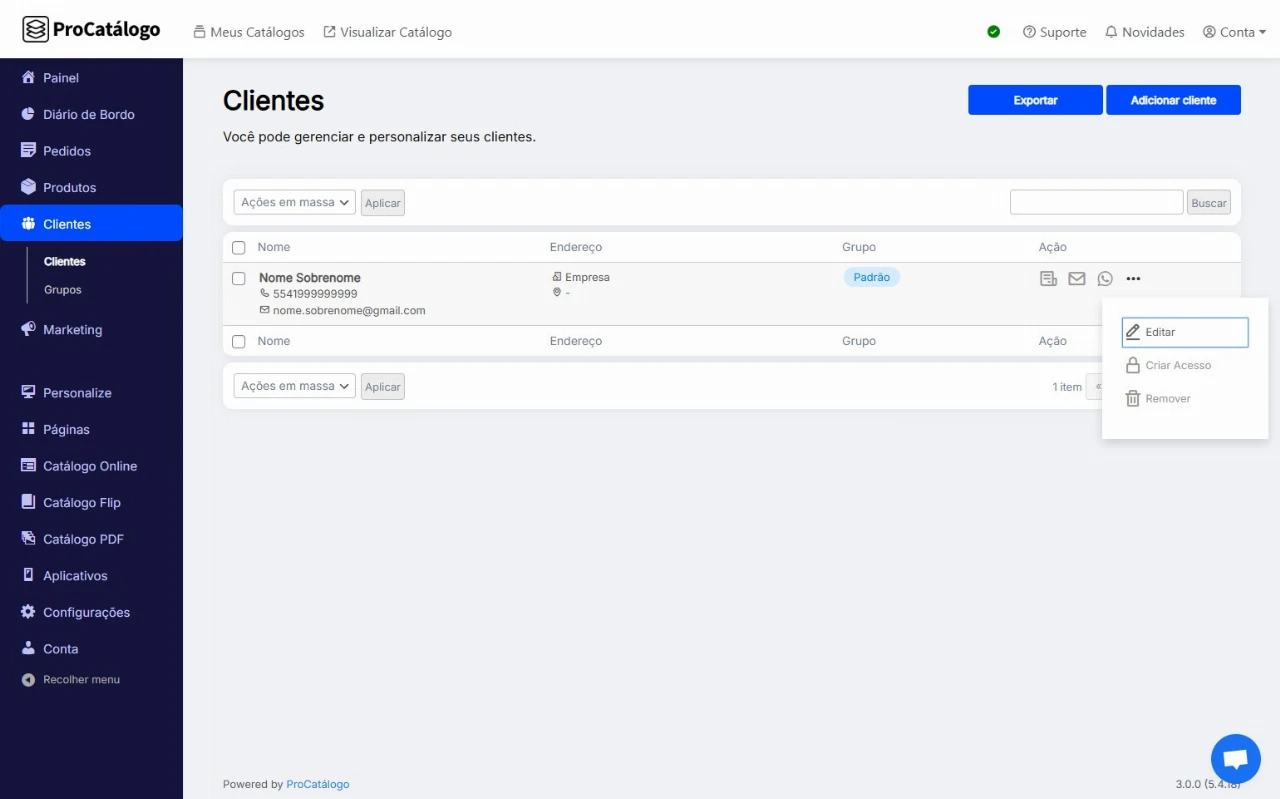Click the Exportar button
This screenshot has width=1280, height=799.
[1035, 100]
